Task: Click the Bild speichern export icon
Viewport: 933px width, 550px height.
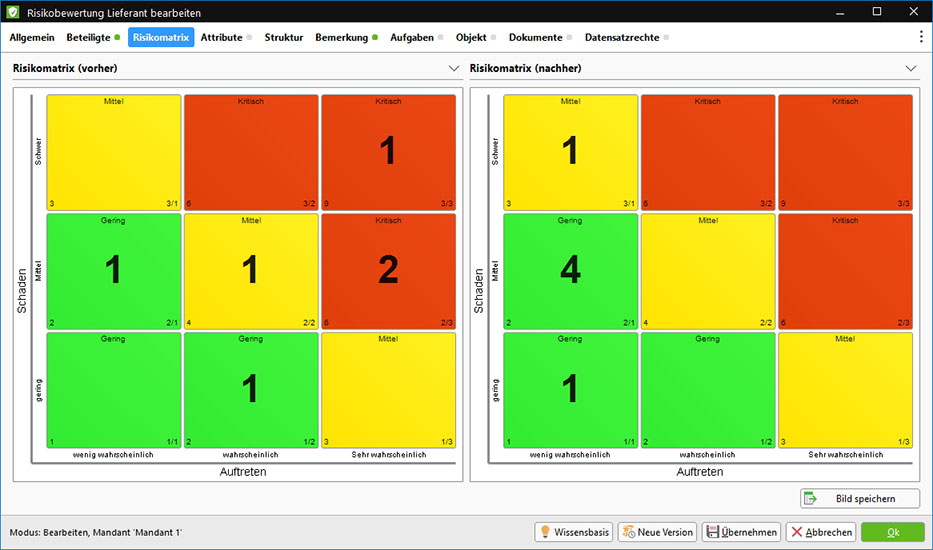Action: coord(812,498)
